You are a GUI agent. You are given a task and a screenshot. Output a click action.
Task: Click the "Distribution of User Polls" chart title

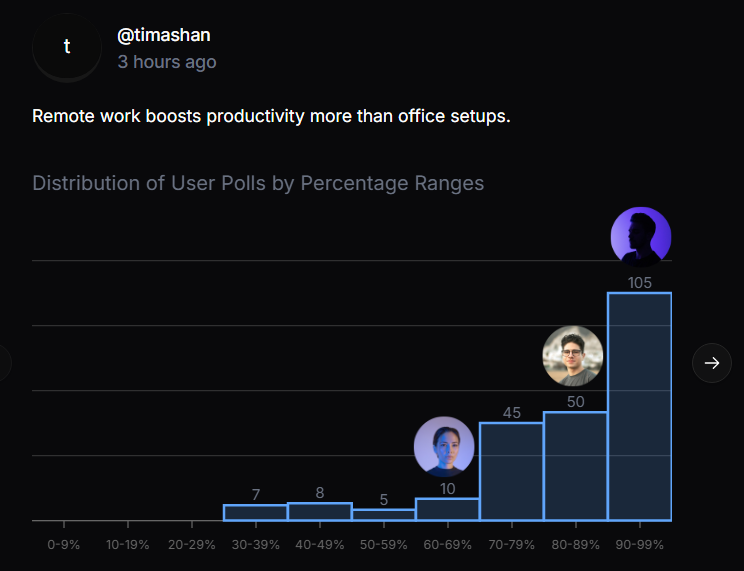[258, 183]
